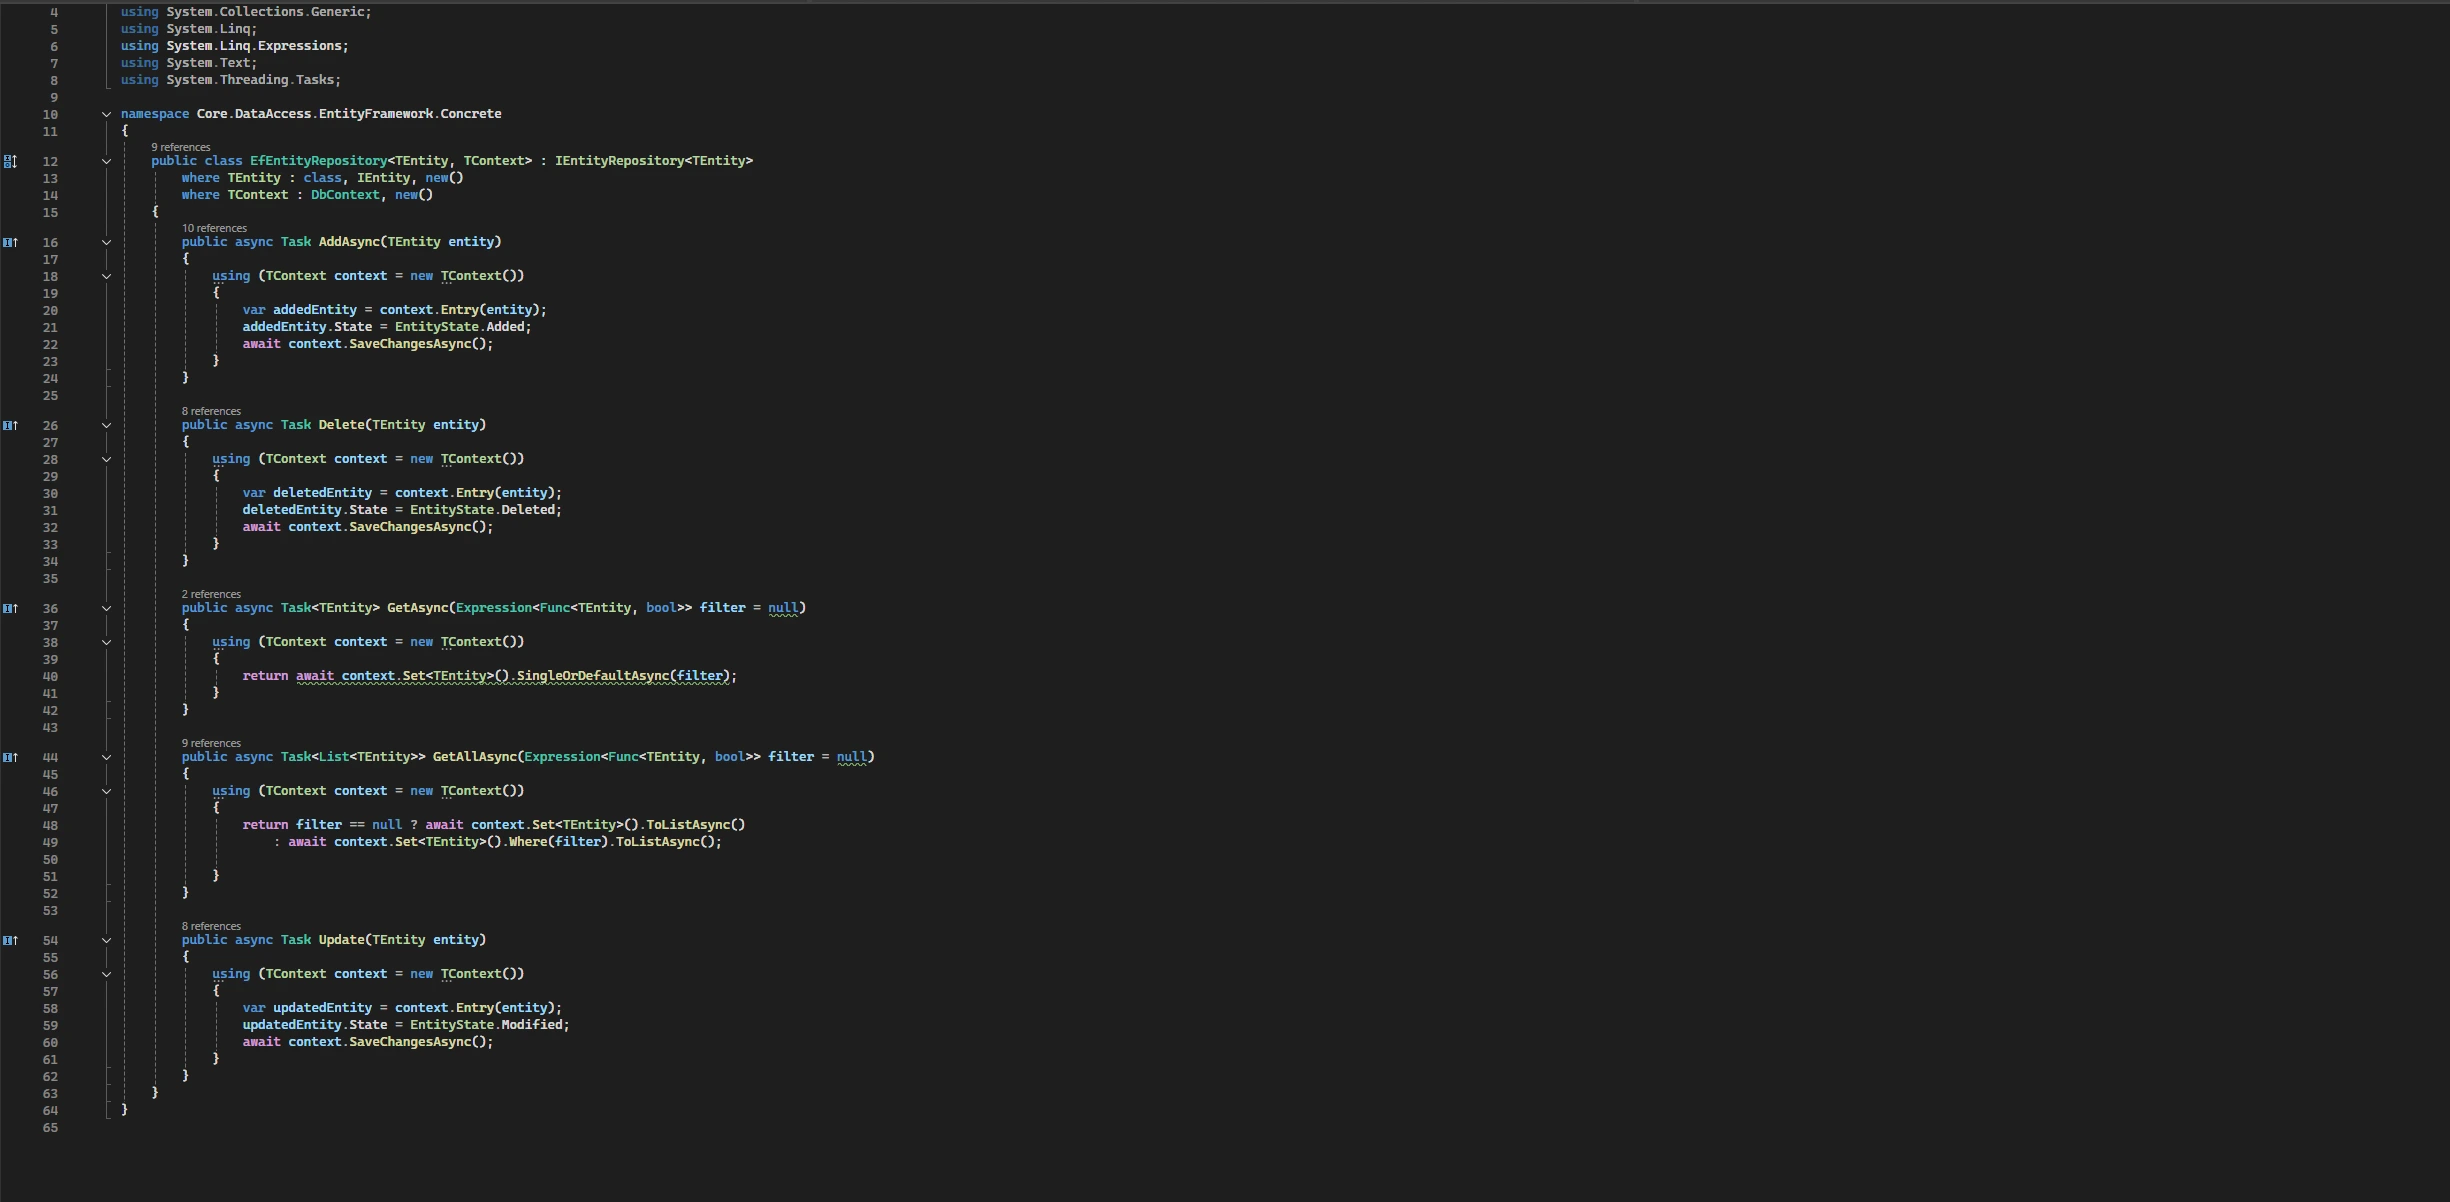Click the SingleOrDefaultAsync call on line 40
Screen dimensions: 2450x1202
tap(592, 676)
